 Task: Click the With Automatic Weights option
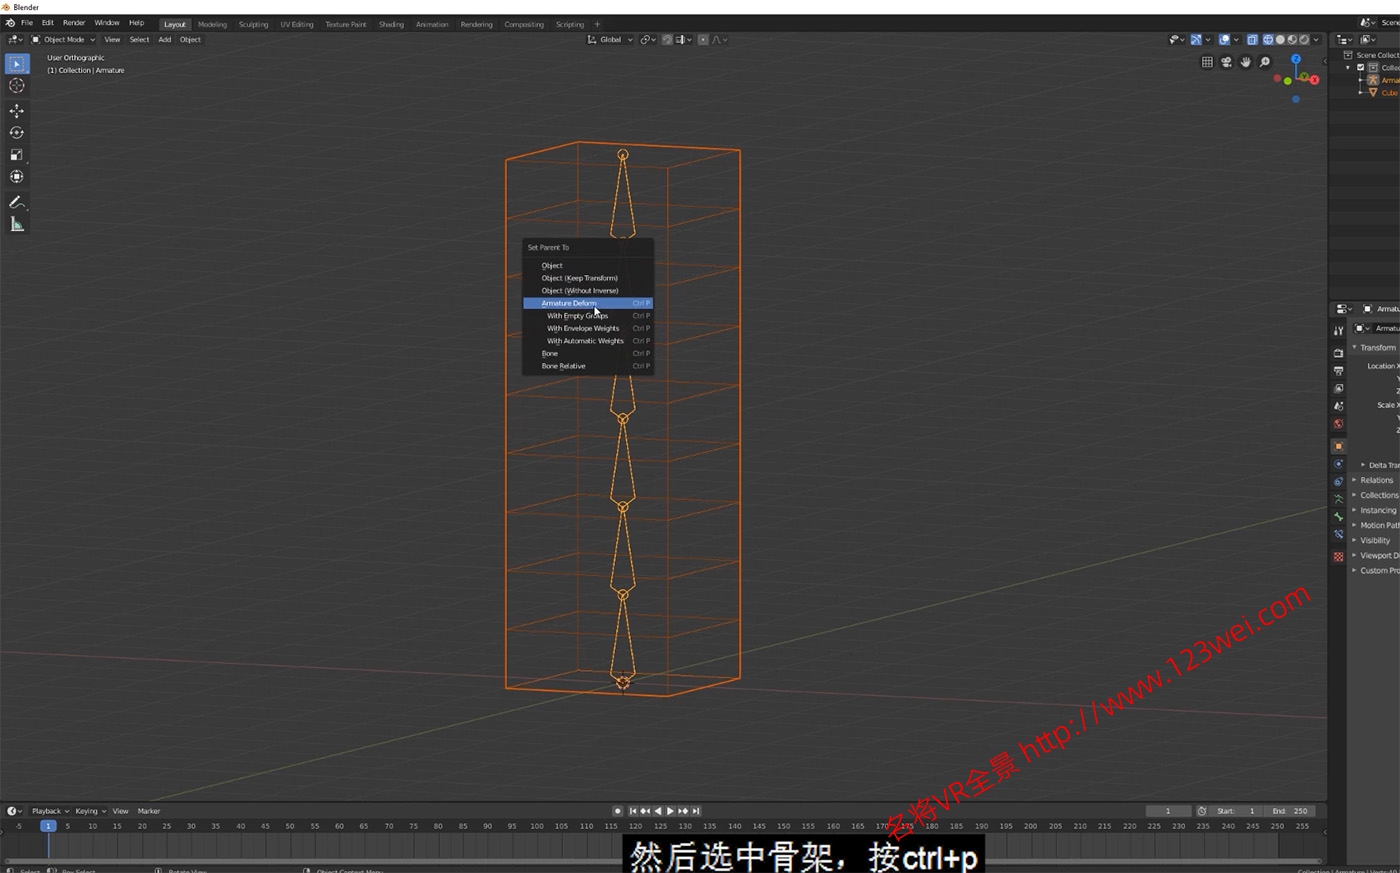[585, 341]
